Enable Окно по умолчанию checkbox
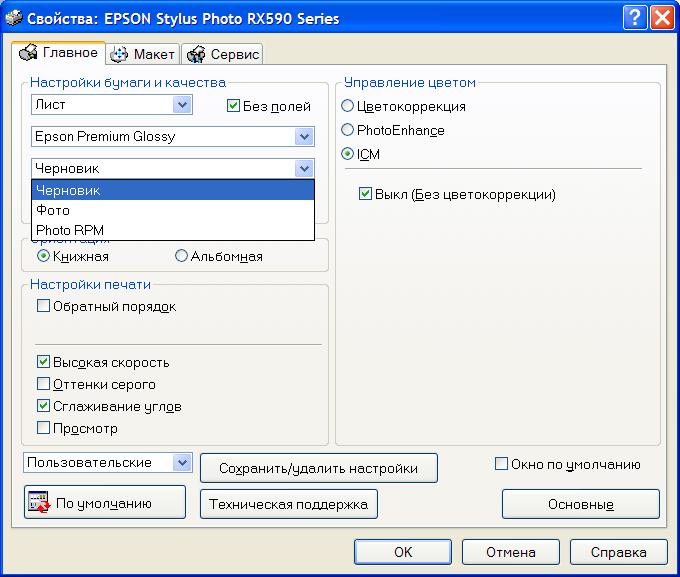The width and height of the screenshot is (680, 577). pos(501,463)
